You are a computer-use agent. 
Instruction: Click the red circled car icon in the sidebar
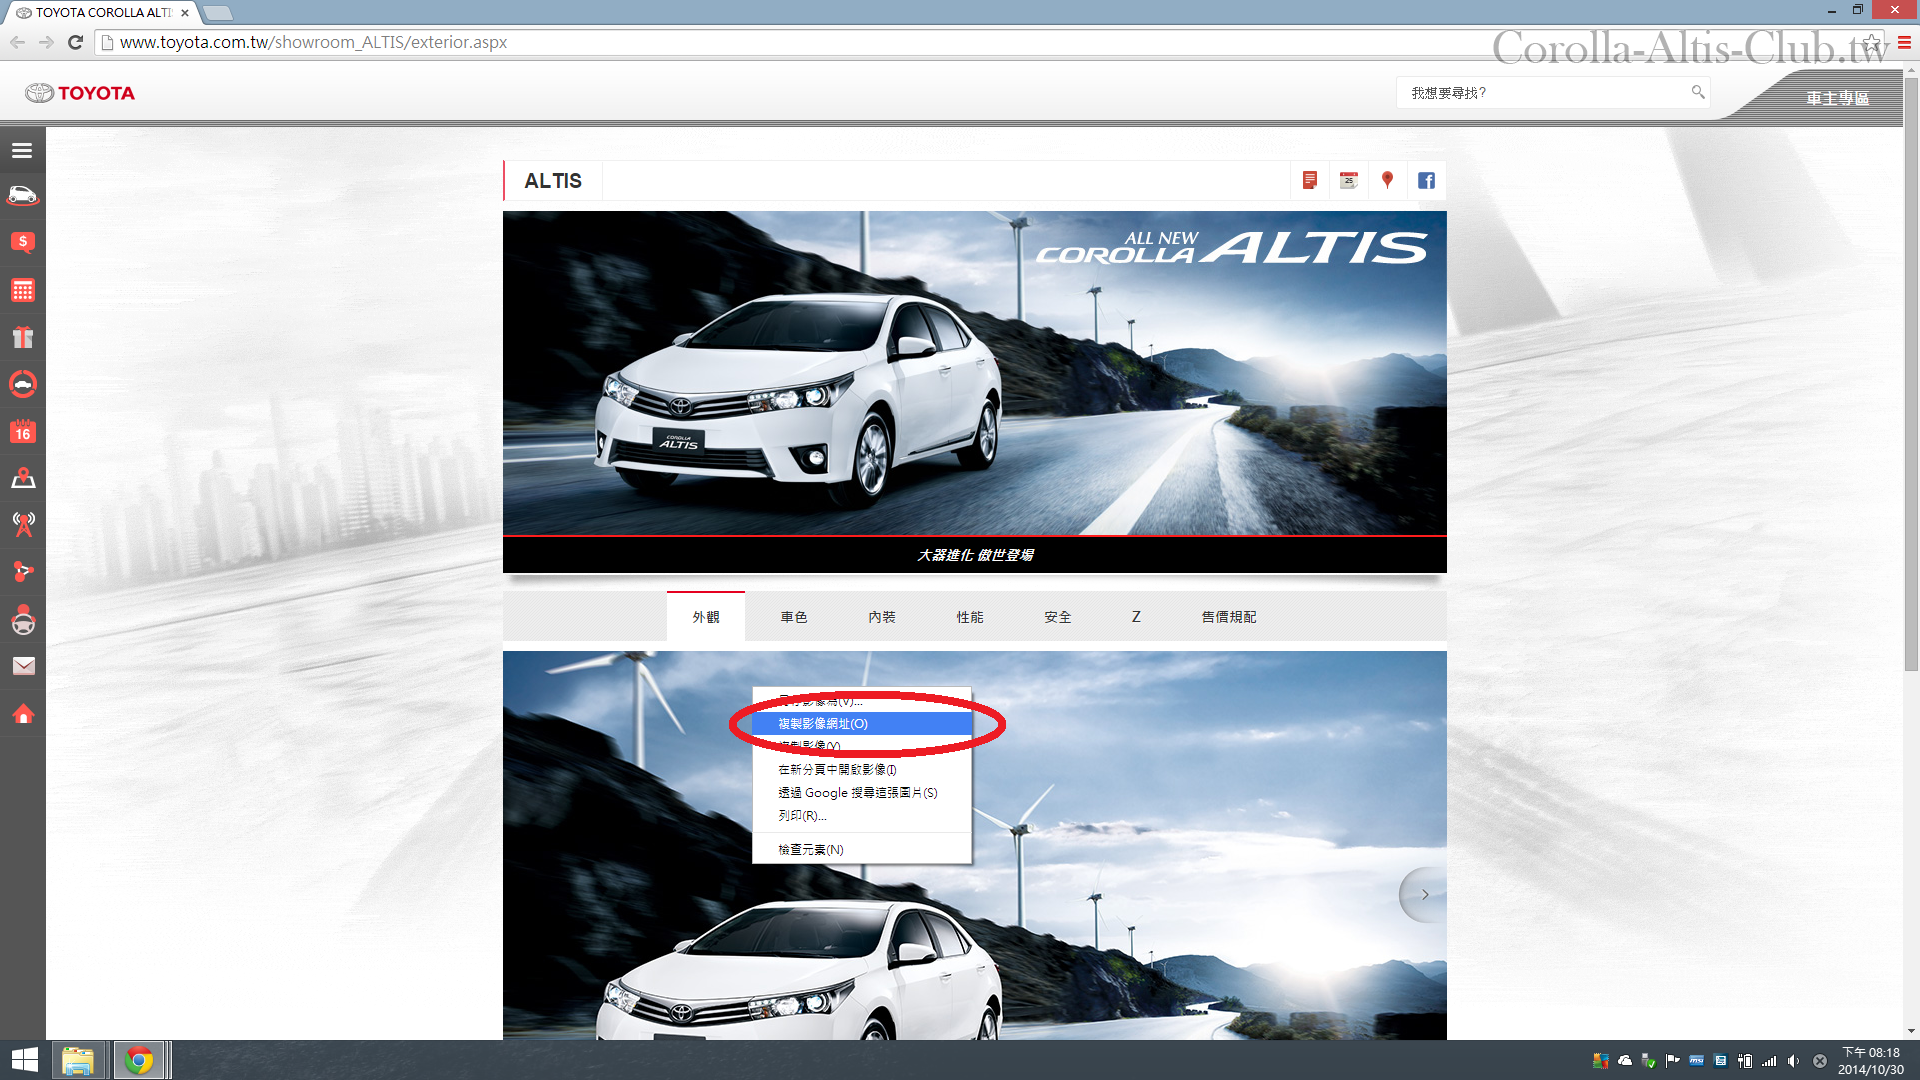pyautogui.click(x=22, y=384)
